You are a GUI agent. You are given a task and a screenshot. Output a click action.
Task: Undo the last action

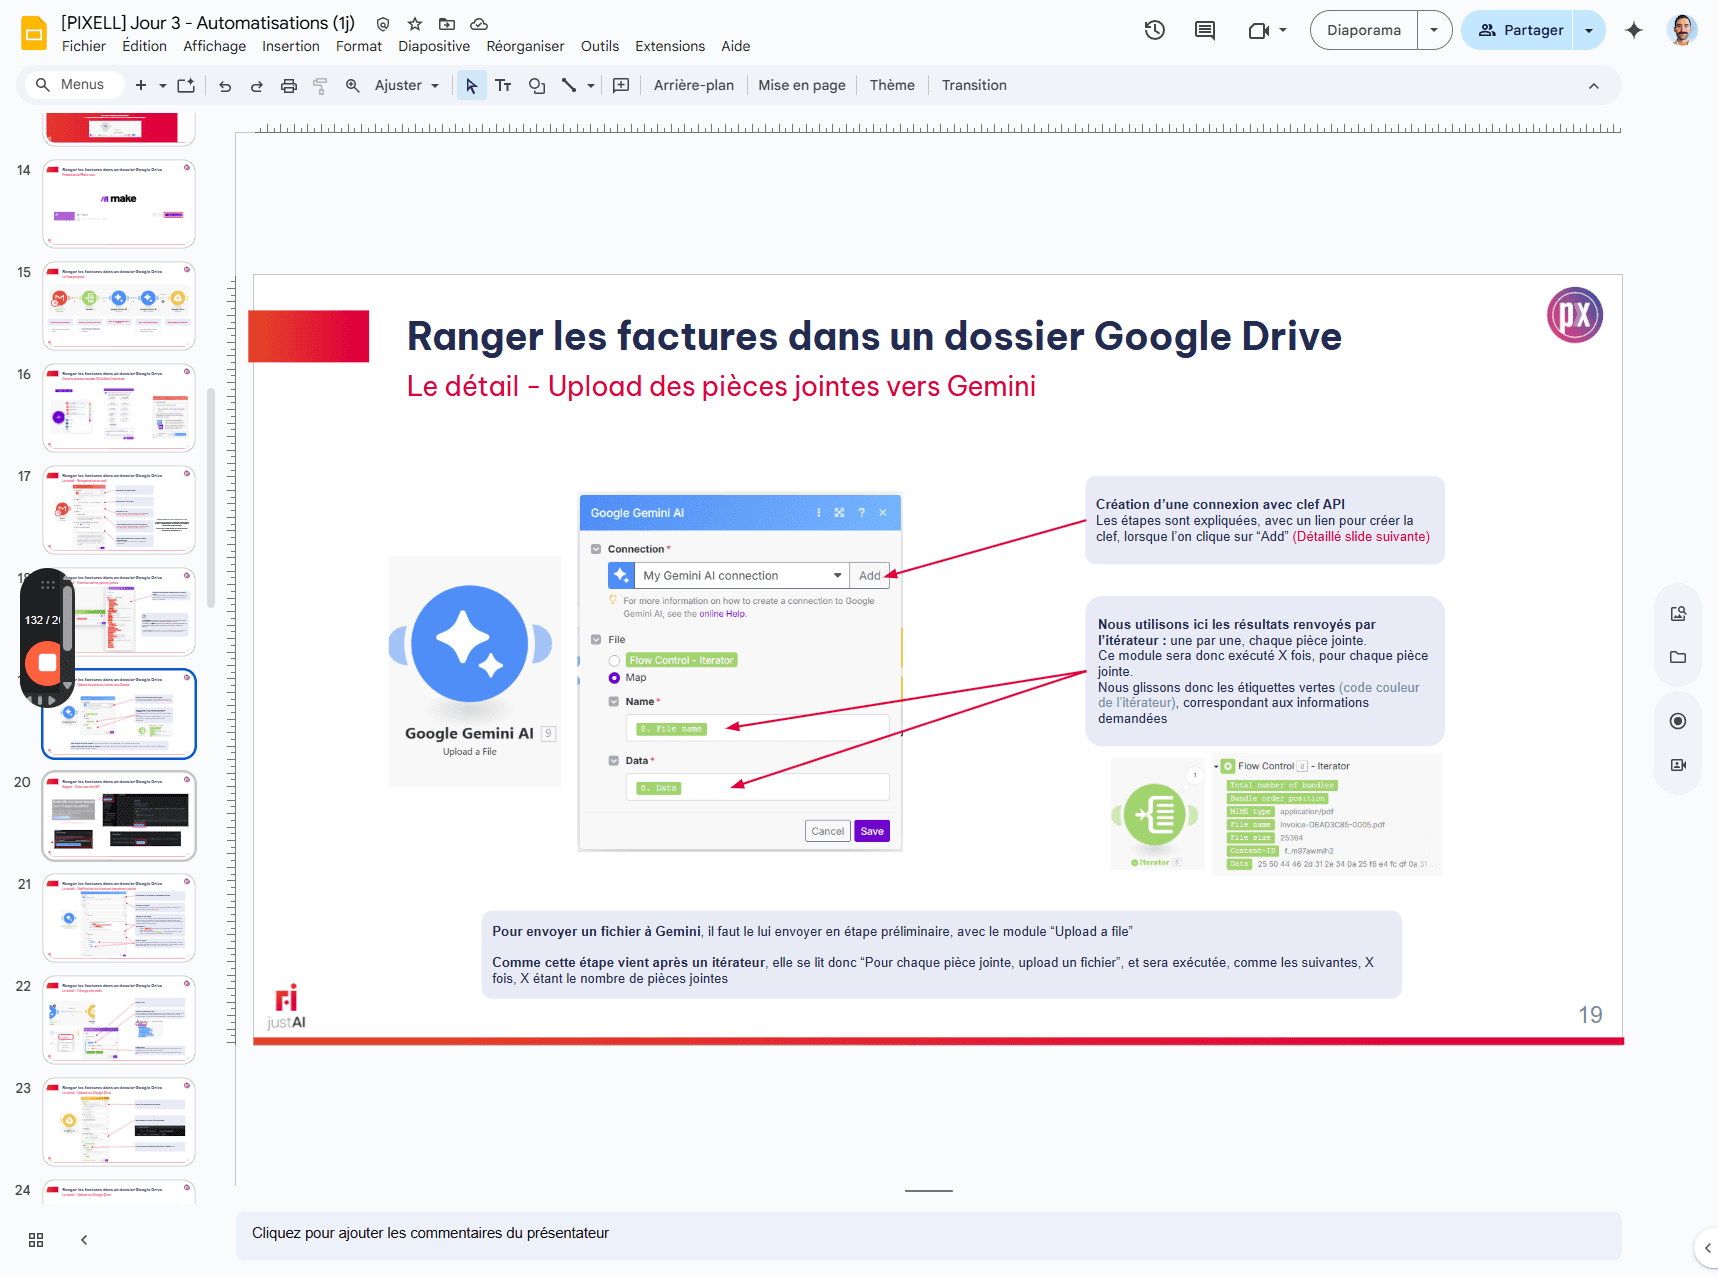pyautogui.click(x=225, y=86)
